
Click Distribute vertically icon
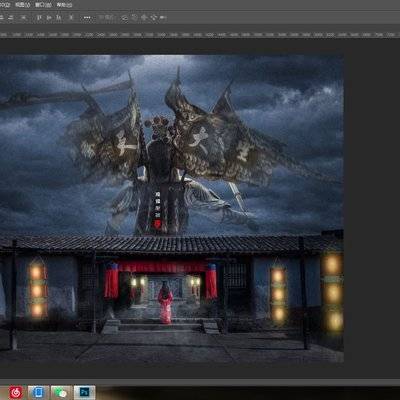pyautogui.click(x=71, y=18)
